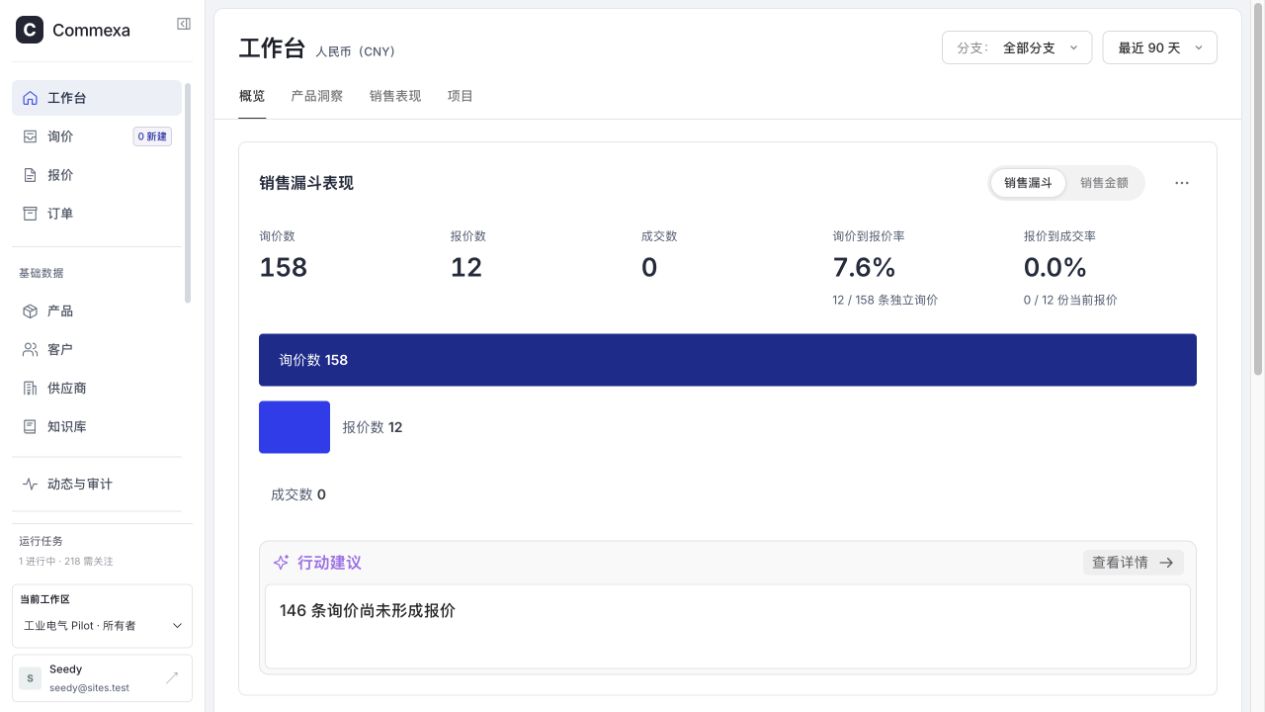Switch the chart to 销售金额 view
The height and width of the screenshot is (712, 1265).
(x=1104, y=183)
